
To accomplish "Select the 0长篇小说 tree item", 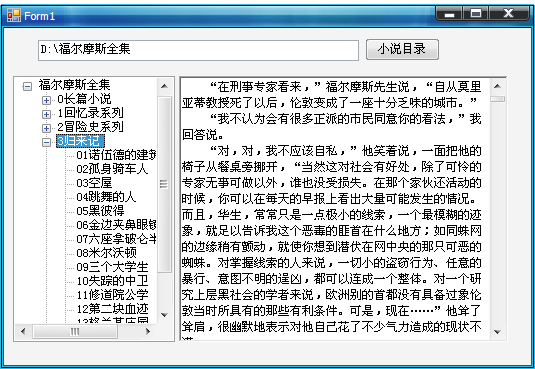I will click(84, 99).
